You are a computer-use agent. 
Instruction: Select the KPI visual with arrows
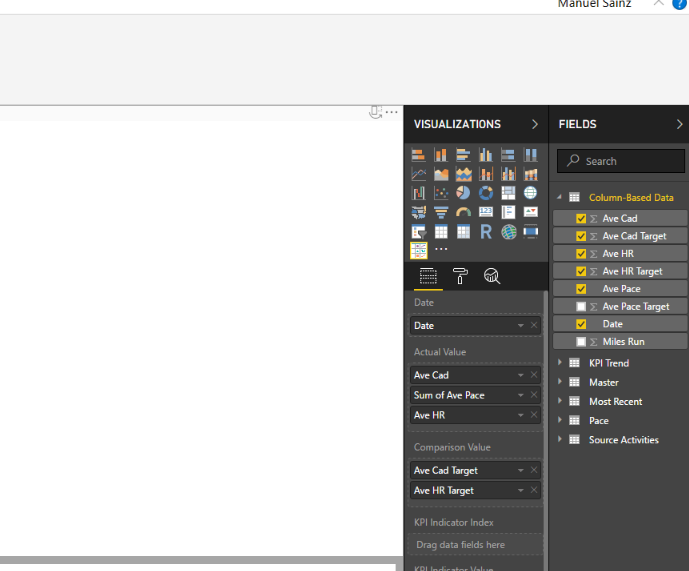click(x=530, y=212)
